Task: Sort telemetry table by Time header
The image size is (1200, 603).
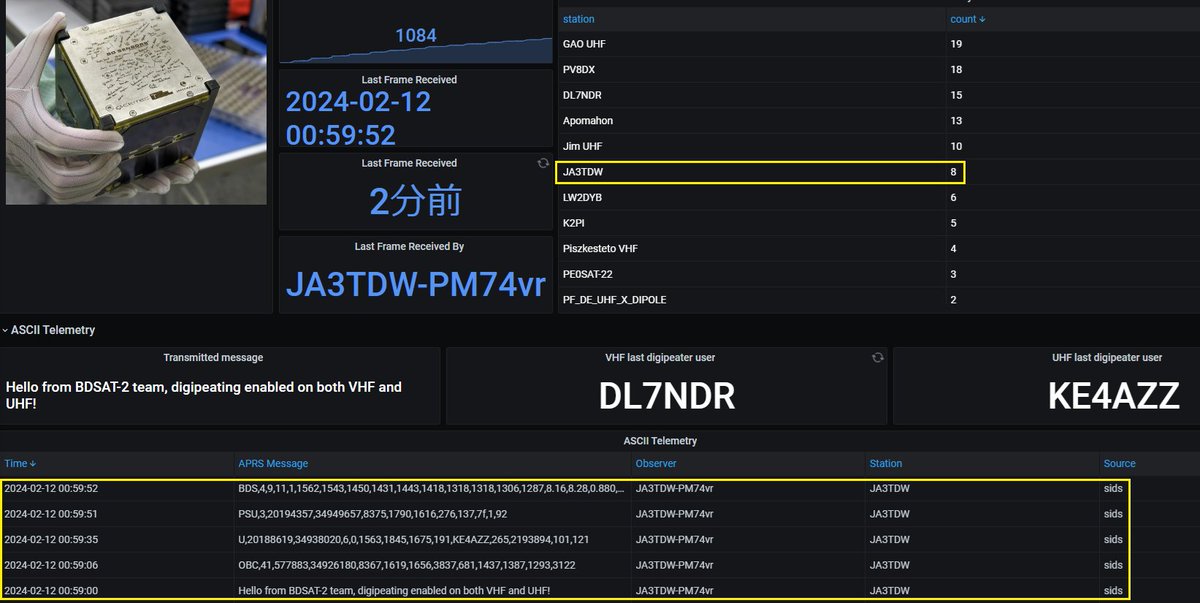Action: [x=21, y=464]
